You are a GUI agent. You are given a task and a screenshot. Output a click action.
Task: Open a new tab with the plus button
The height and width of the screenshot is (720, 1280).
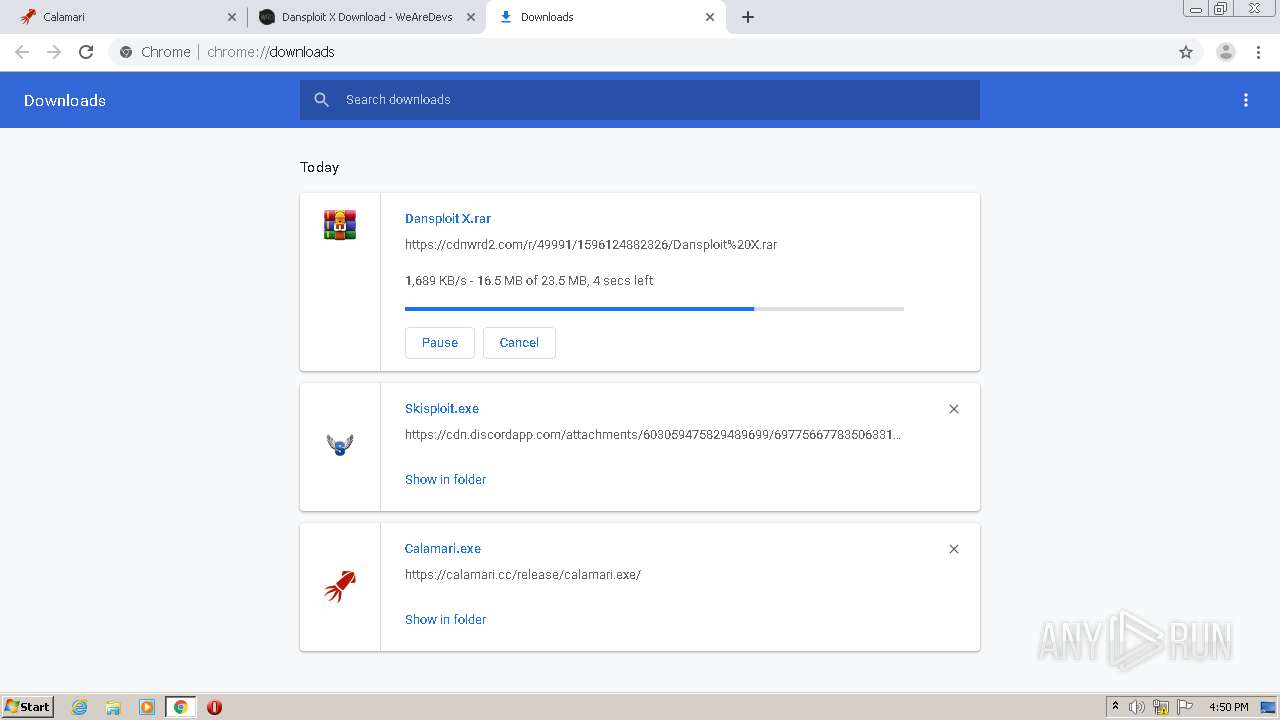click(x=748, y=17)
